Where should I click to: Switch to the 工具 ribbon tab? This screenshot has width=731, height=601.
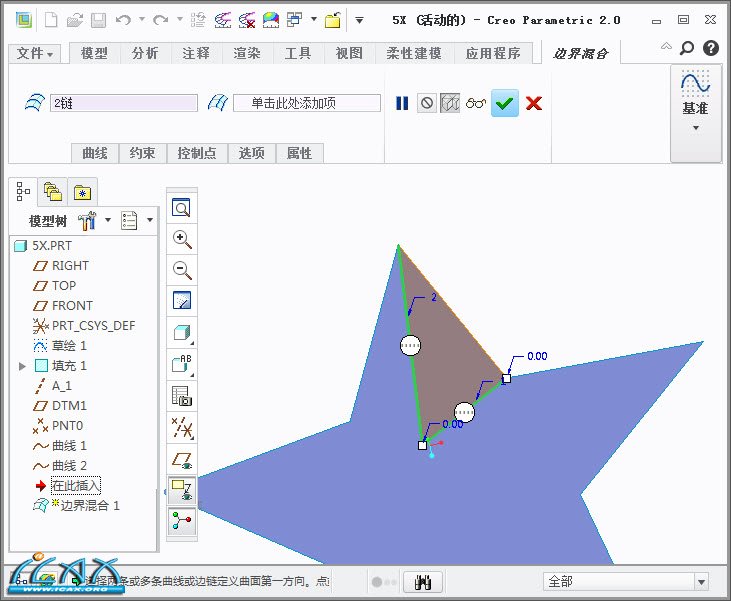pyautogui.click(x=298, y=53)
